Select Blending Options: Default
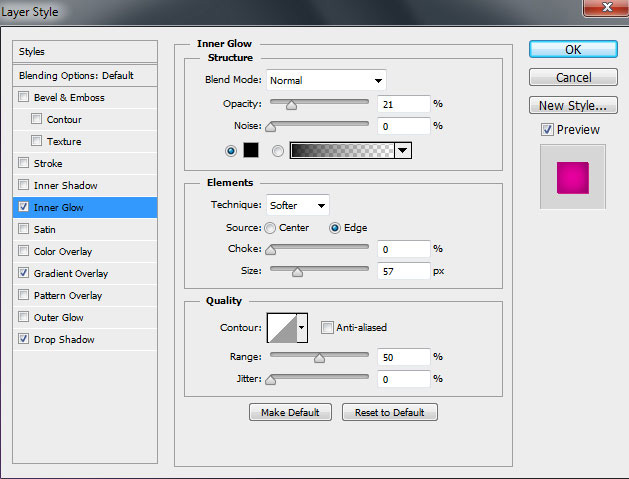Viewport: 629px width, 479px height. pos(76,75)
